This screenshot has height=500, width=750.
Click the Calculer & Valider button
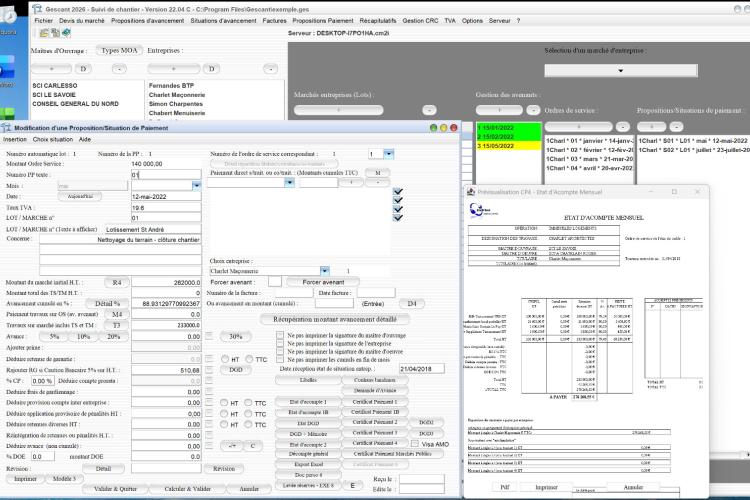point(188,489)
